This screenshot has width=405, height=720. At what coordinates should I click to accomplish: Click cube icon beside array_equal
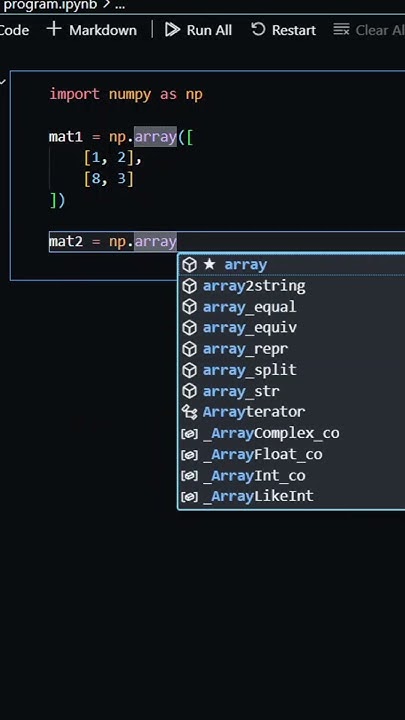pos(189,307)
